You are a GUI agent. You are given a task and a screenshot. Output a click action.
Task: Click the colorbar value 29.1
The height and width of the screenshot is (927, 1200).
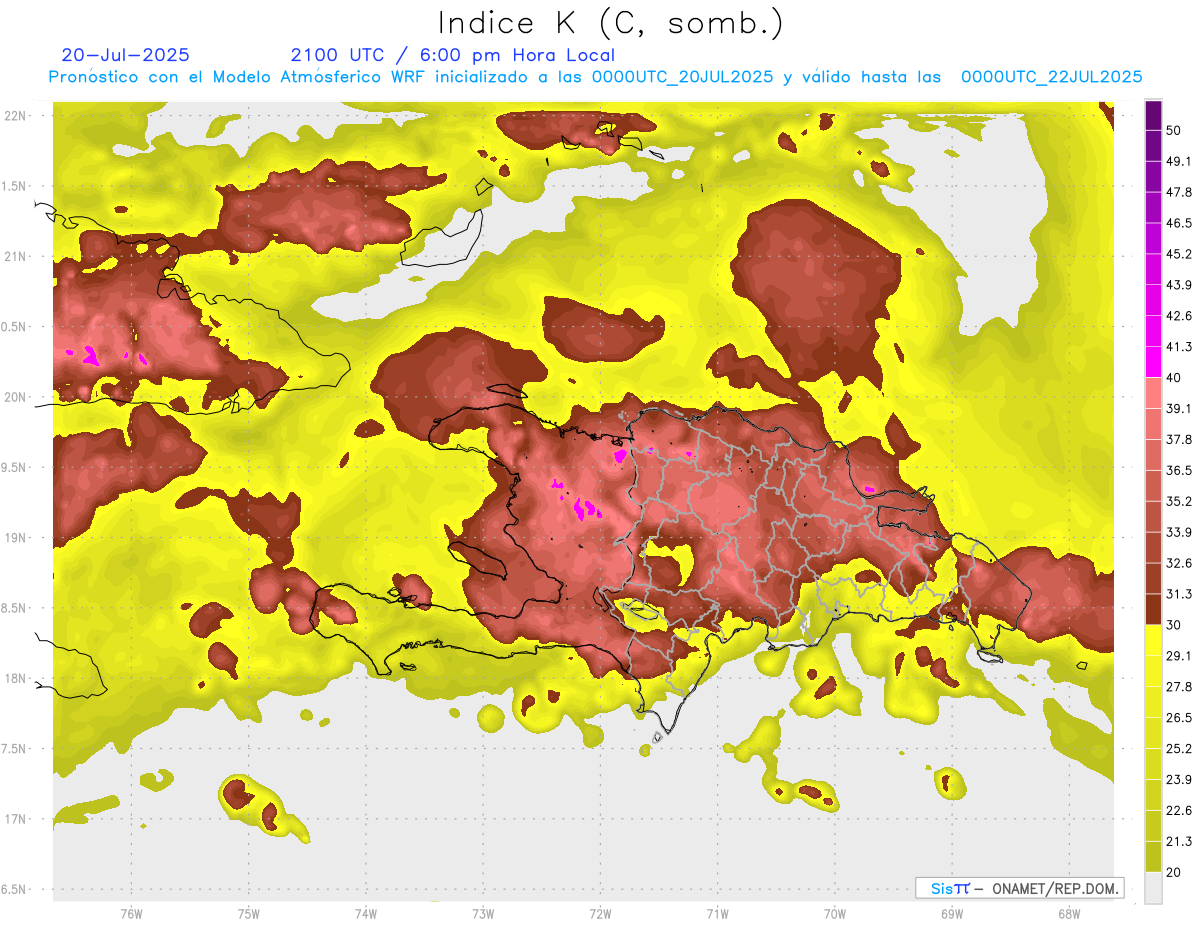pos(1179,656)
